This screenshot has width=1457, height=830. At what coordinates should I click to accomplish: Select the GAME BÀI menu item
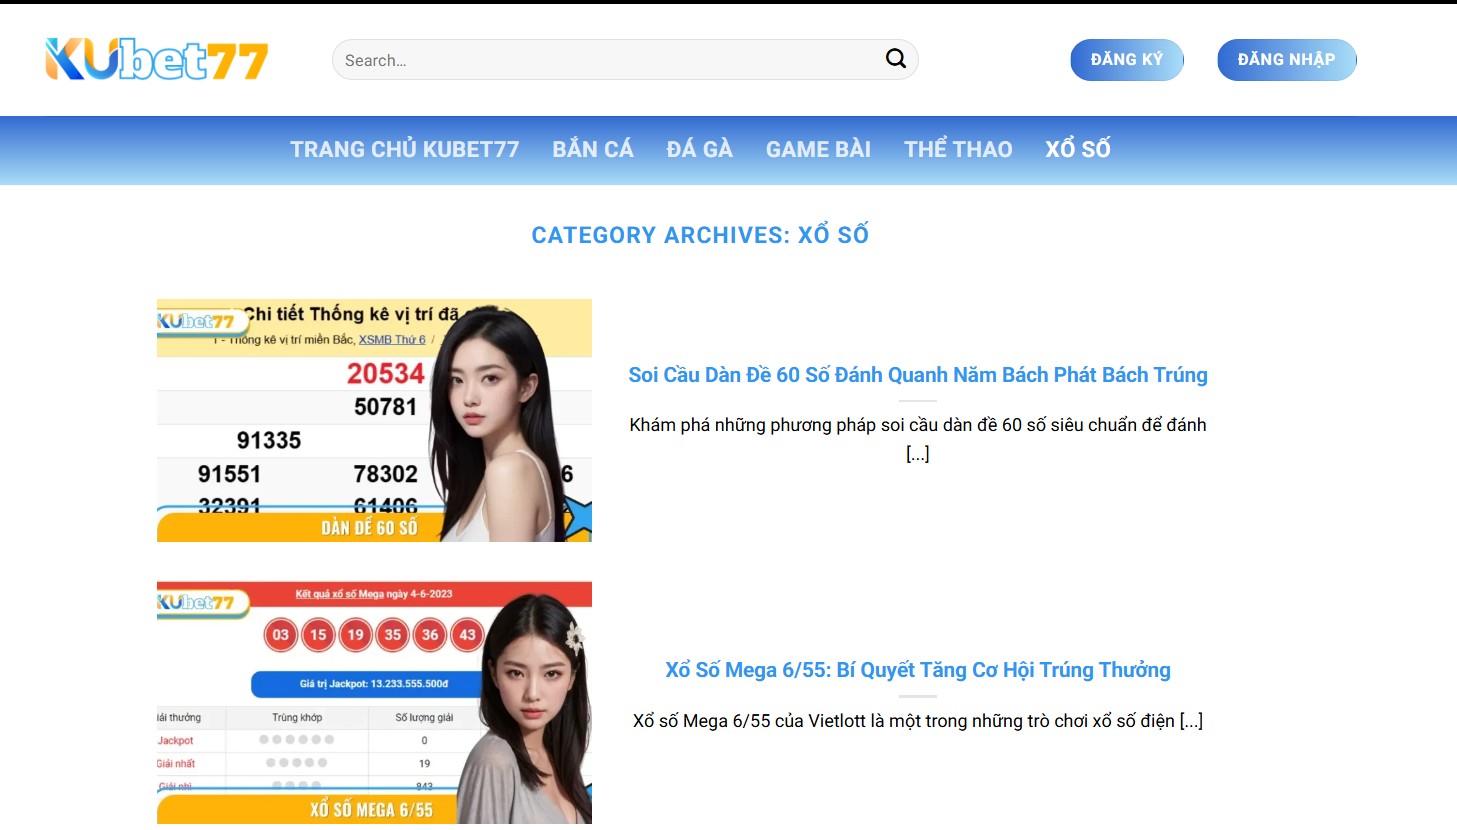tap(818, 150)
